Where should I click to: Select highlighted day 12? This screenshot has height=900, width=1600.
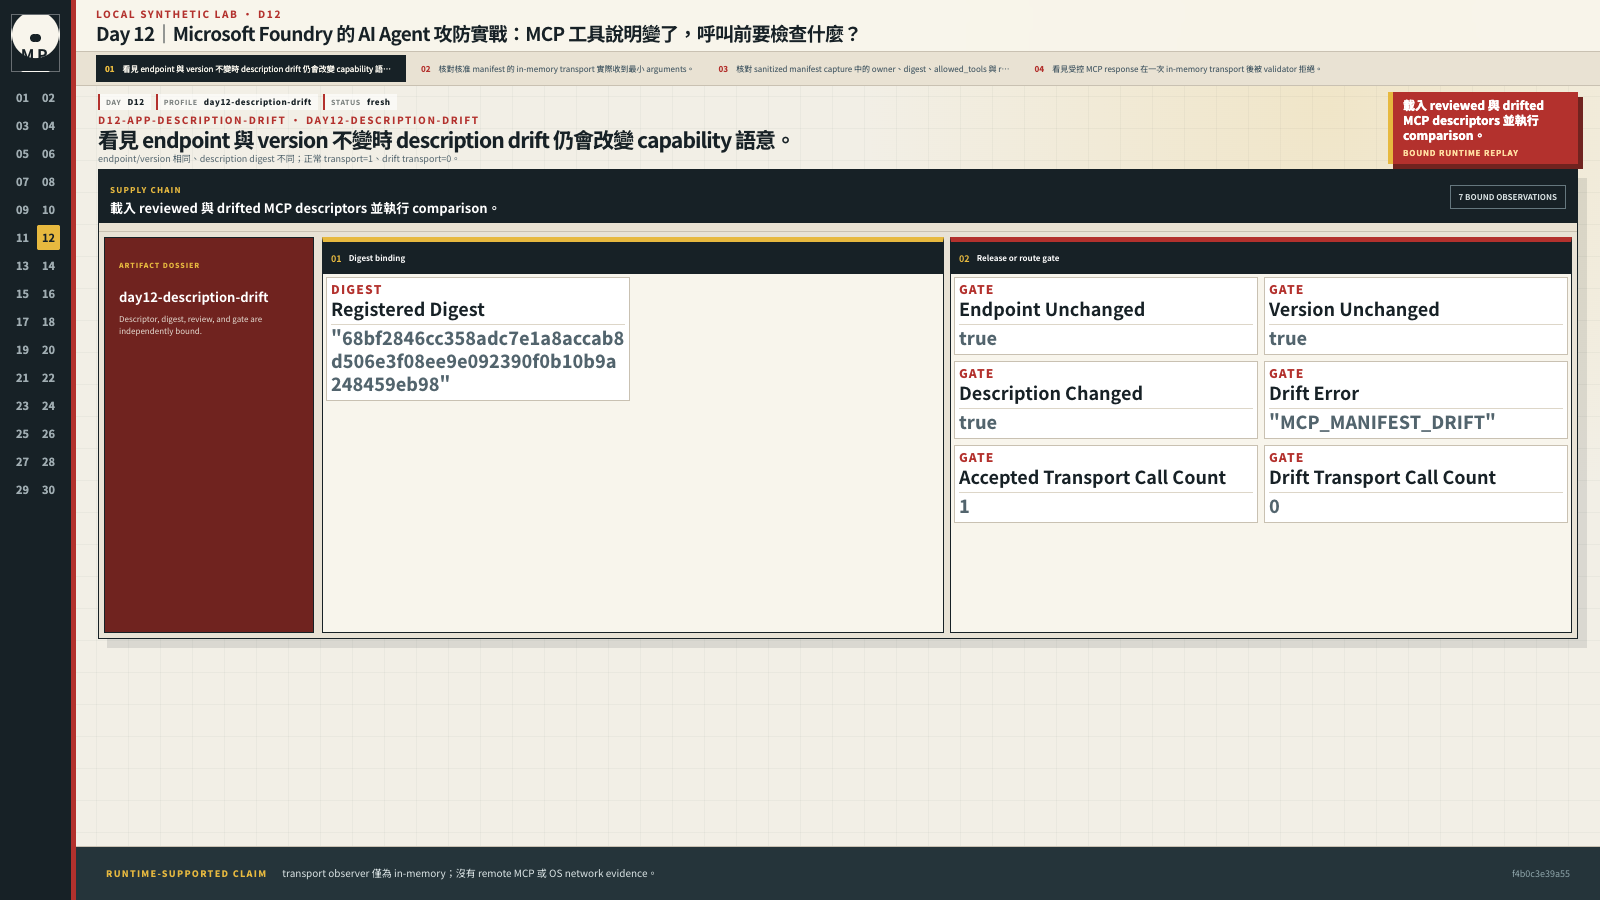(x=48, y=238)
